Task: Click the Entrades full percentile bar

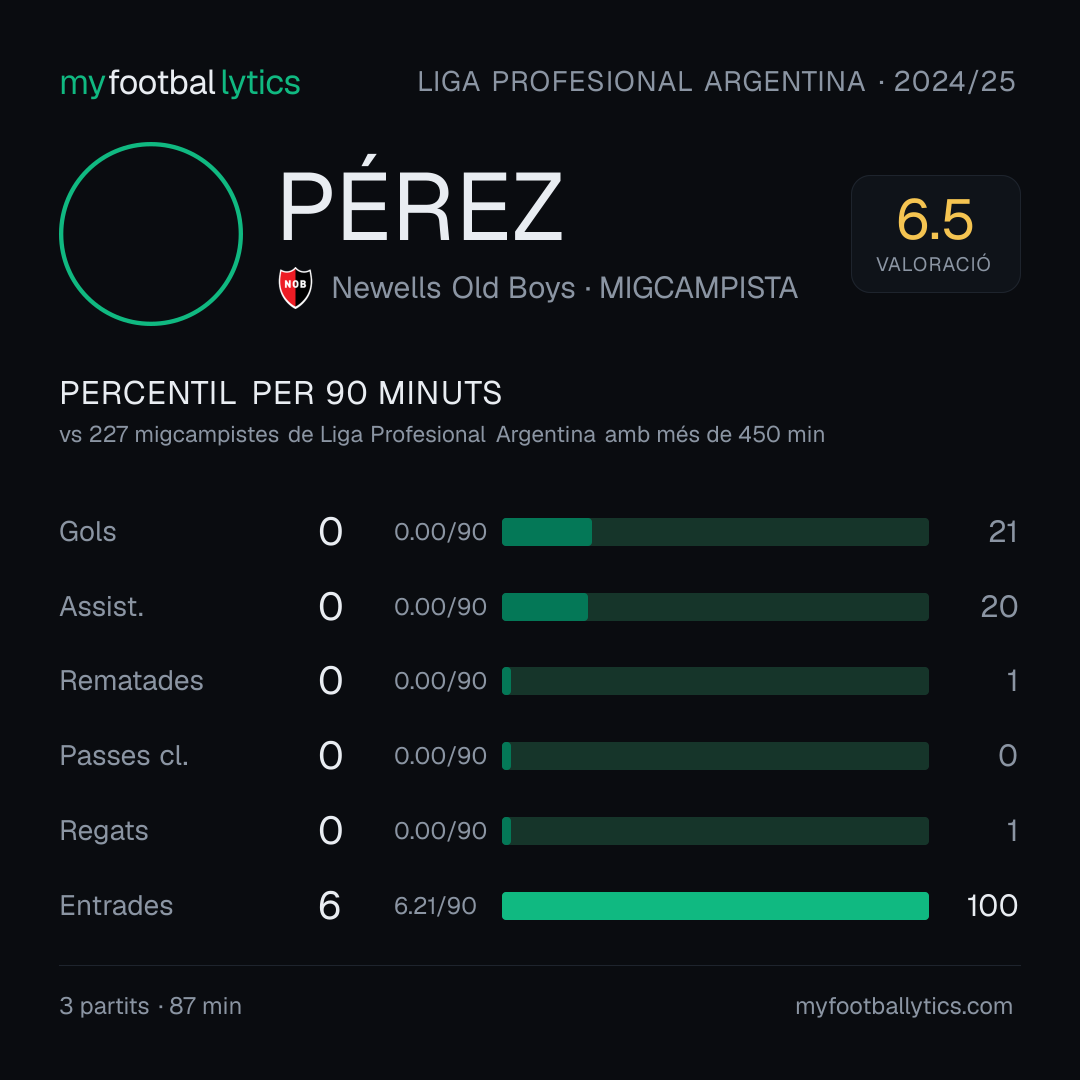Action: click(x=715, y=906)
